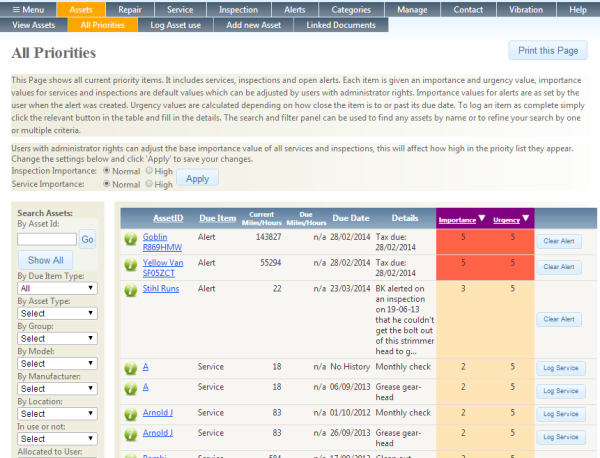Sort table by Due Item header
Screen dimensions: 600x458
point(217,218)
